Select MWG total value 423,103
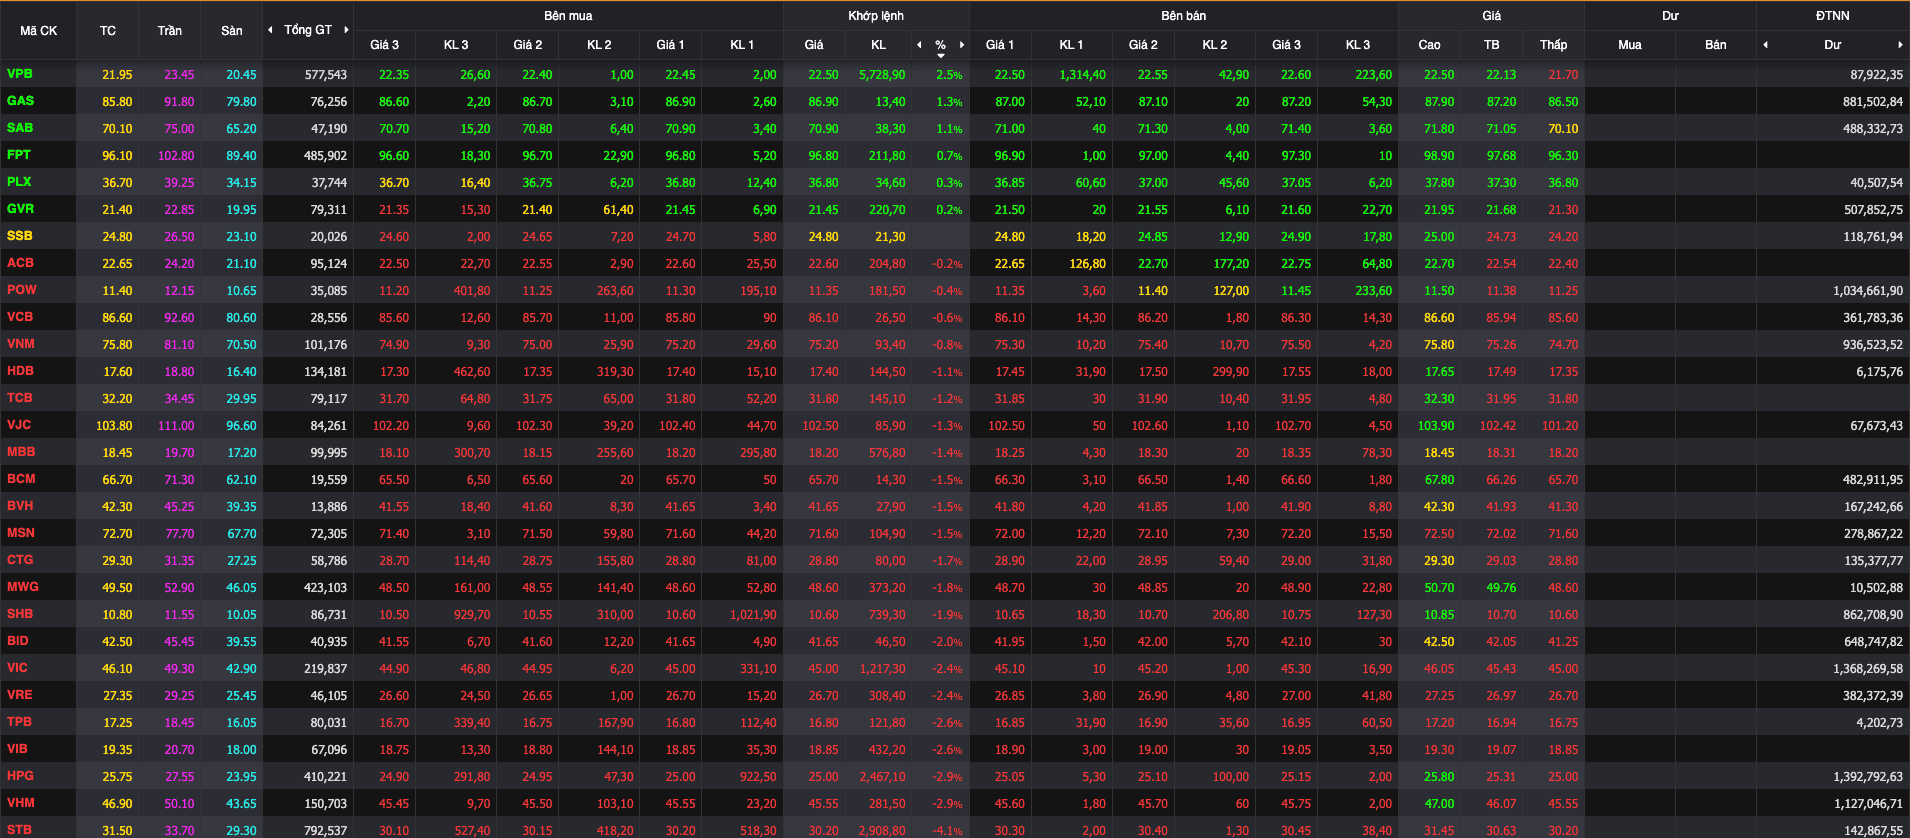1910x838 pixels. coord(326,588)
